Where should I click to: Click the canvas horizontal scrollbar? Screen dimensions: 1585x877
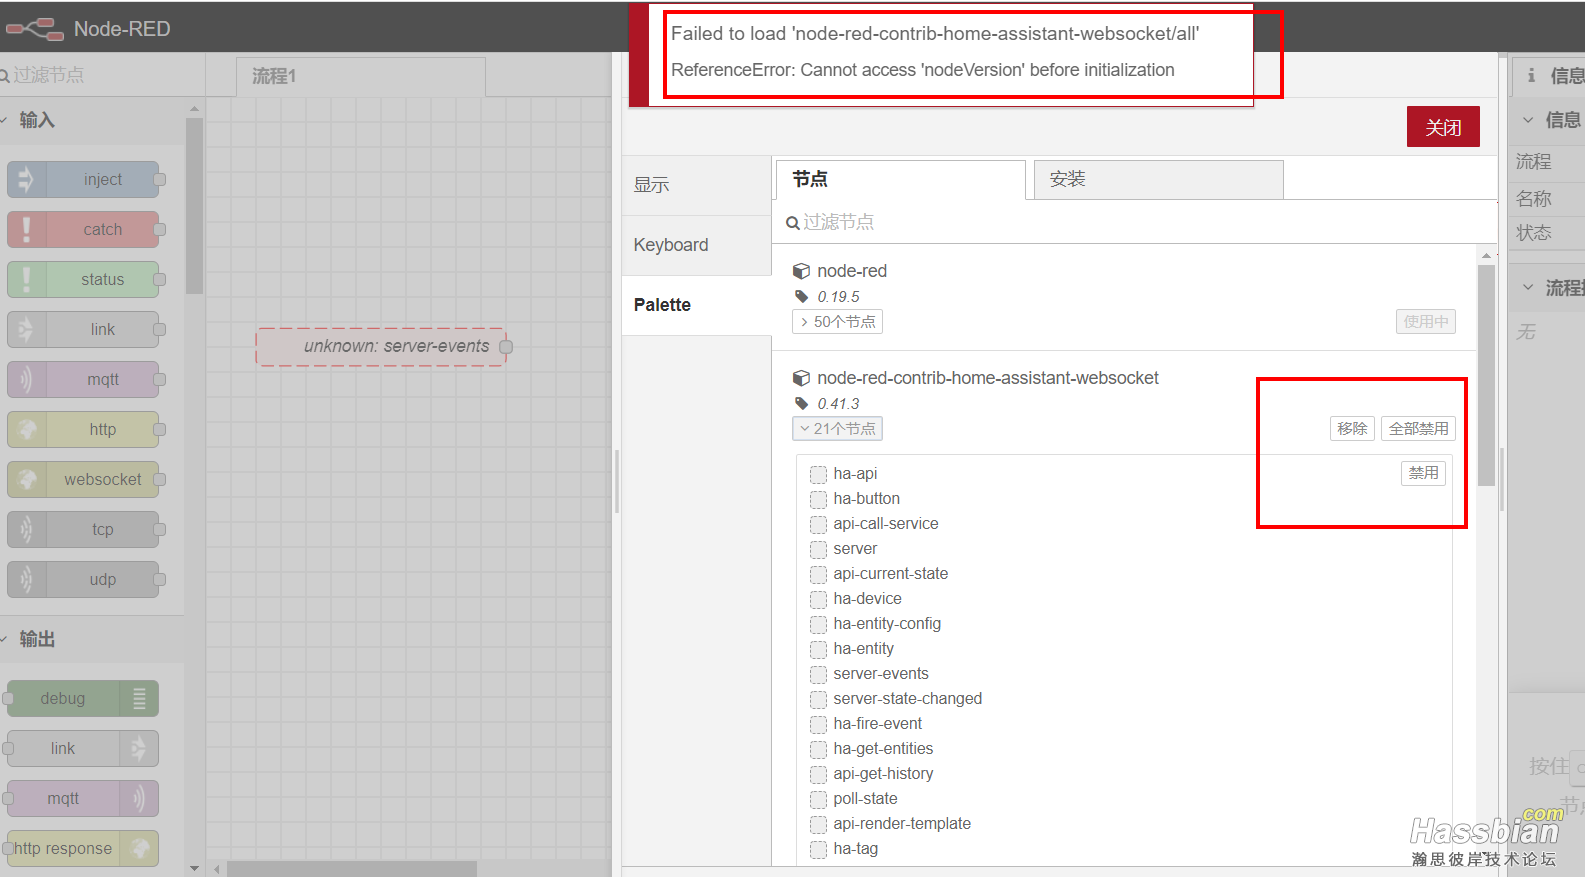352,869
